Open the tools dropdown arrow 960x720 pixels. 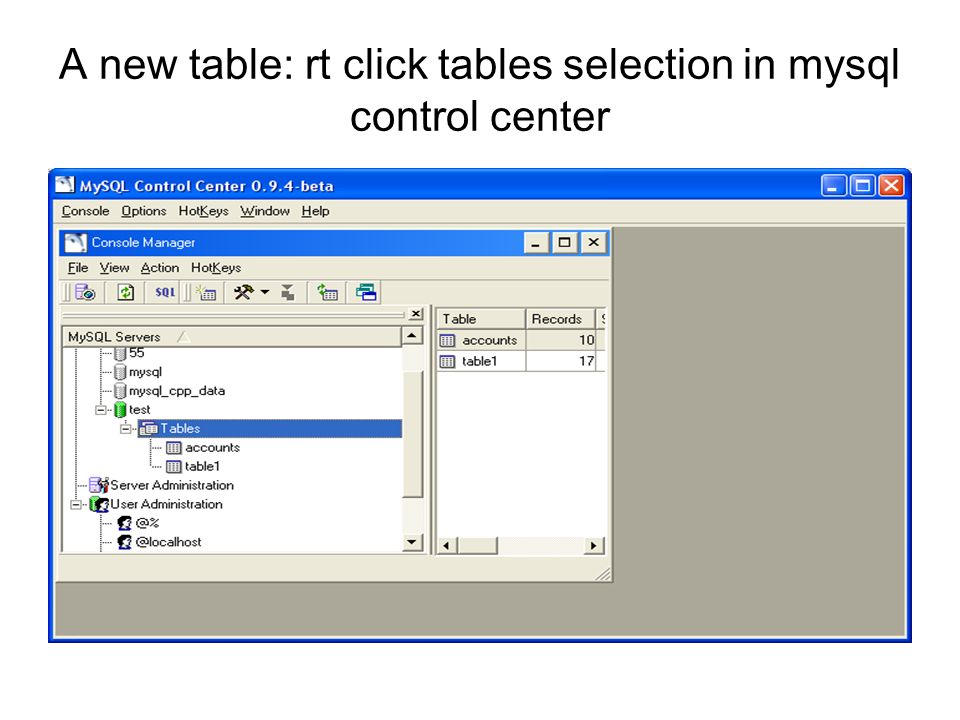pos(265,292)
